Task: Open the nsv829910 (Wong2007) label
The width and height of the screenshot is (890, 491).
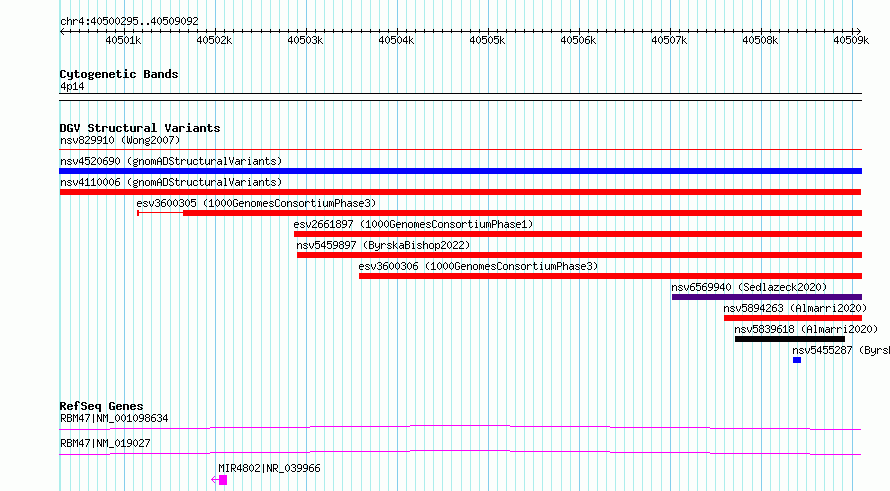Action: tap(120, 140)
